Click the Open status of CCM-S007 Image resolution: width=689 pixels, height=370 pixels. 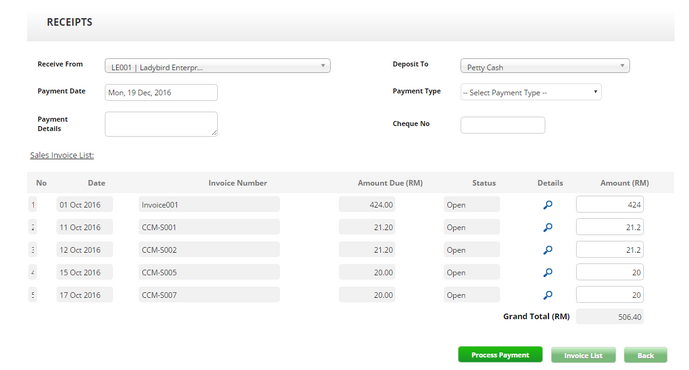click(x=471, y=295)
